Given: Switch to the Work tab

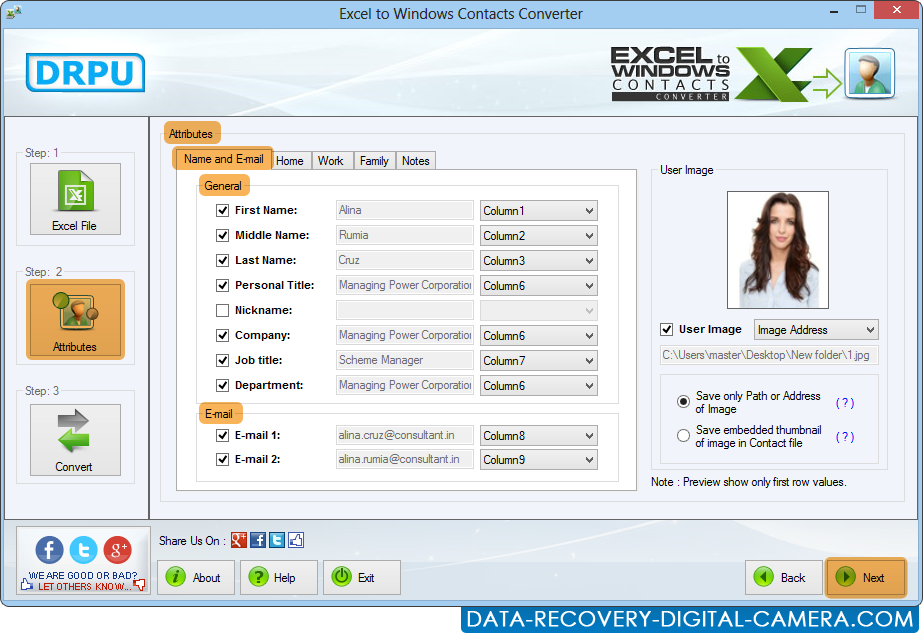Looking at the screenshot, I should [x=332, y=160].
